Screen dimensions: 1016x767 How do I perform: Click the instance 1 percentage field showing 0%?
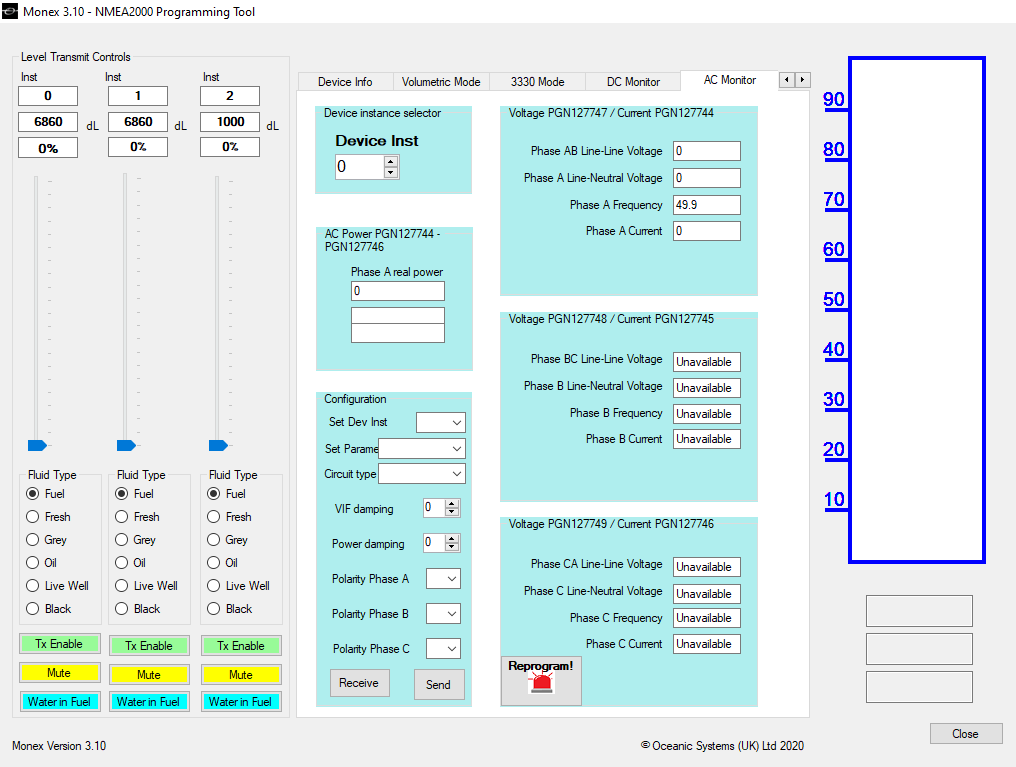(x=138, y=147)
